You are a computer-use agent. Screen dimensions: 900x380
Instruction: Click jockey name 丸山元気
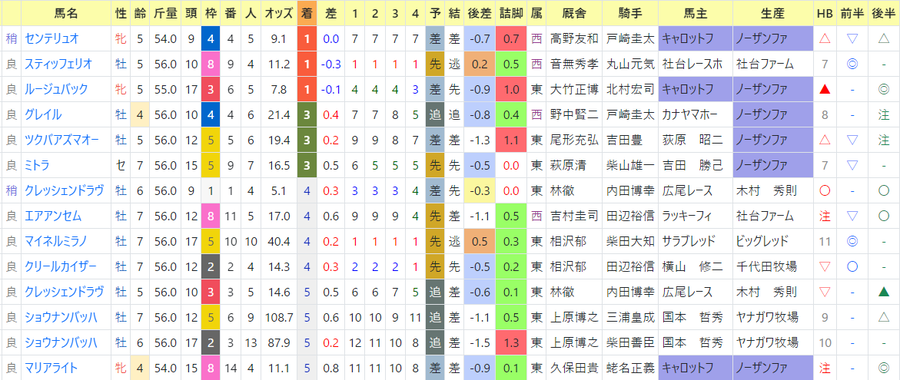coord(630,64)
